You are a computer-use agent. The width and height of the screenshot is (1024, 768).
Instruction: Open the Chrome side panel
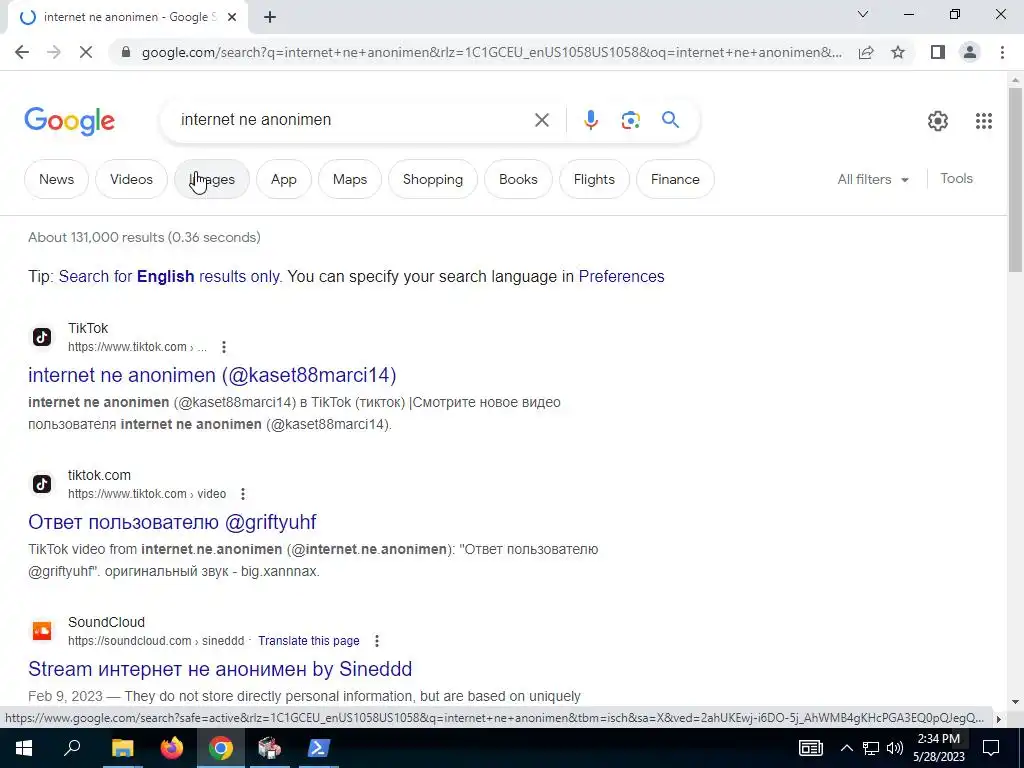[x=938, y=52]
